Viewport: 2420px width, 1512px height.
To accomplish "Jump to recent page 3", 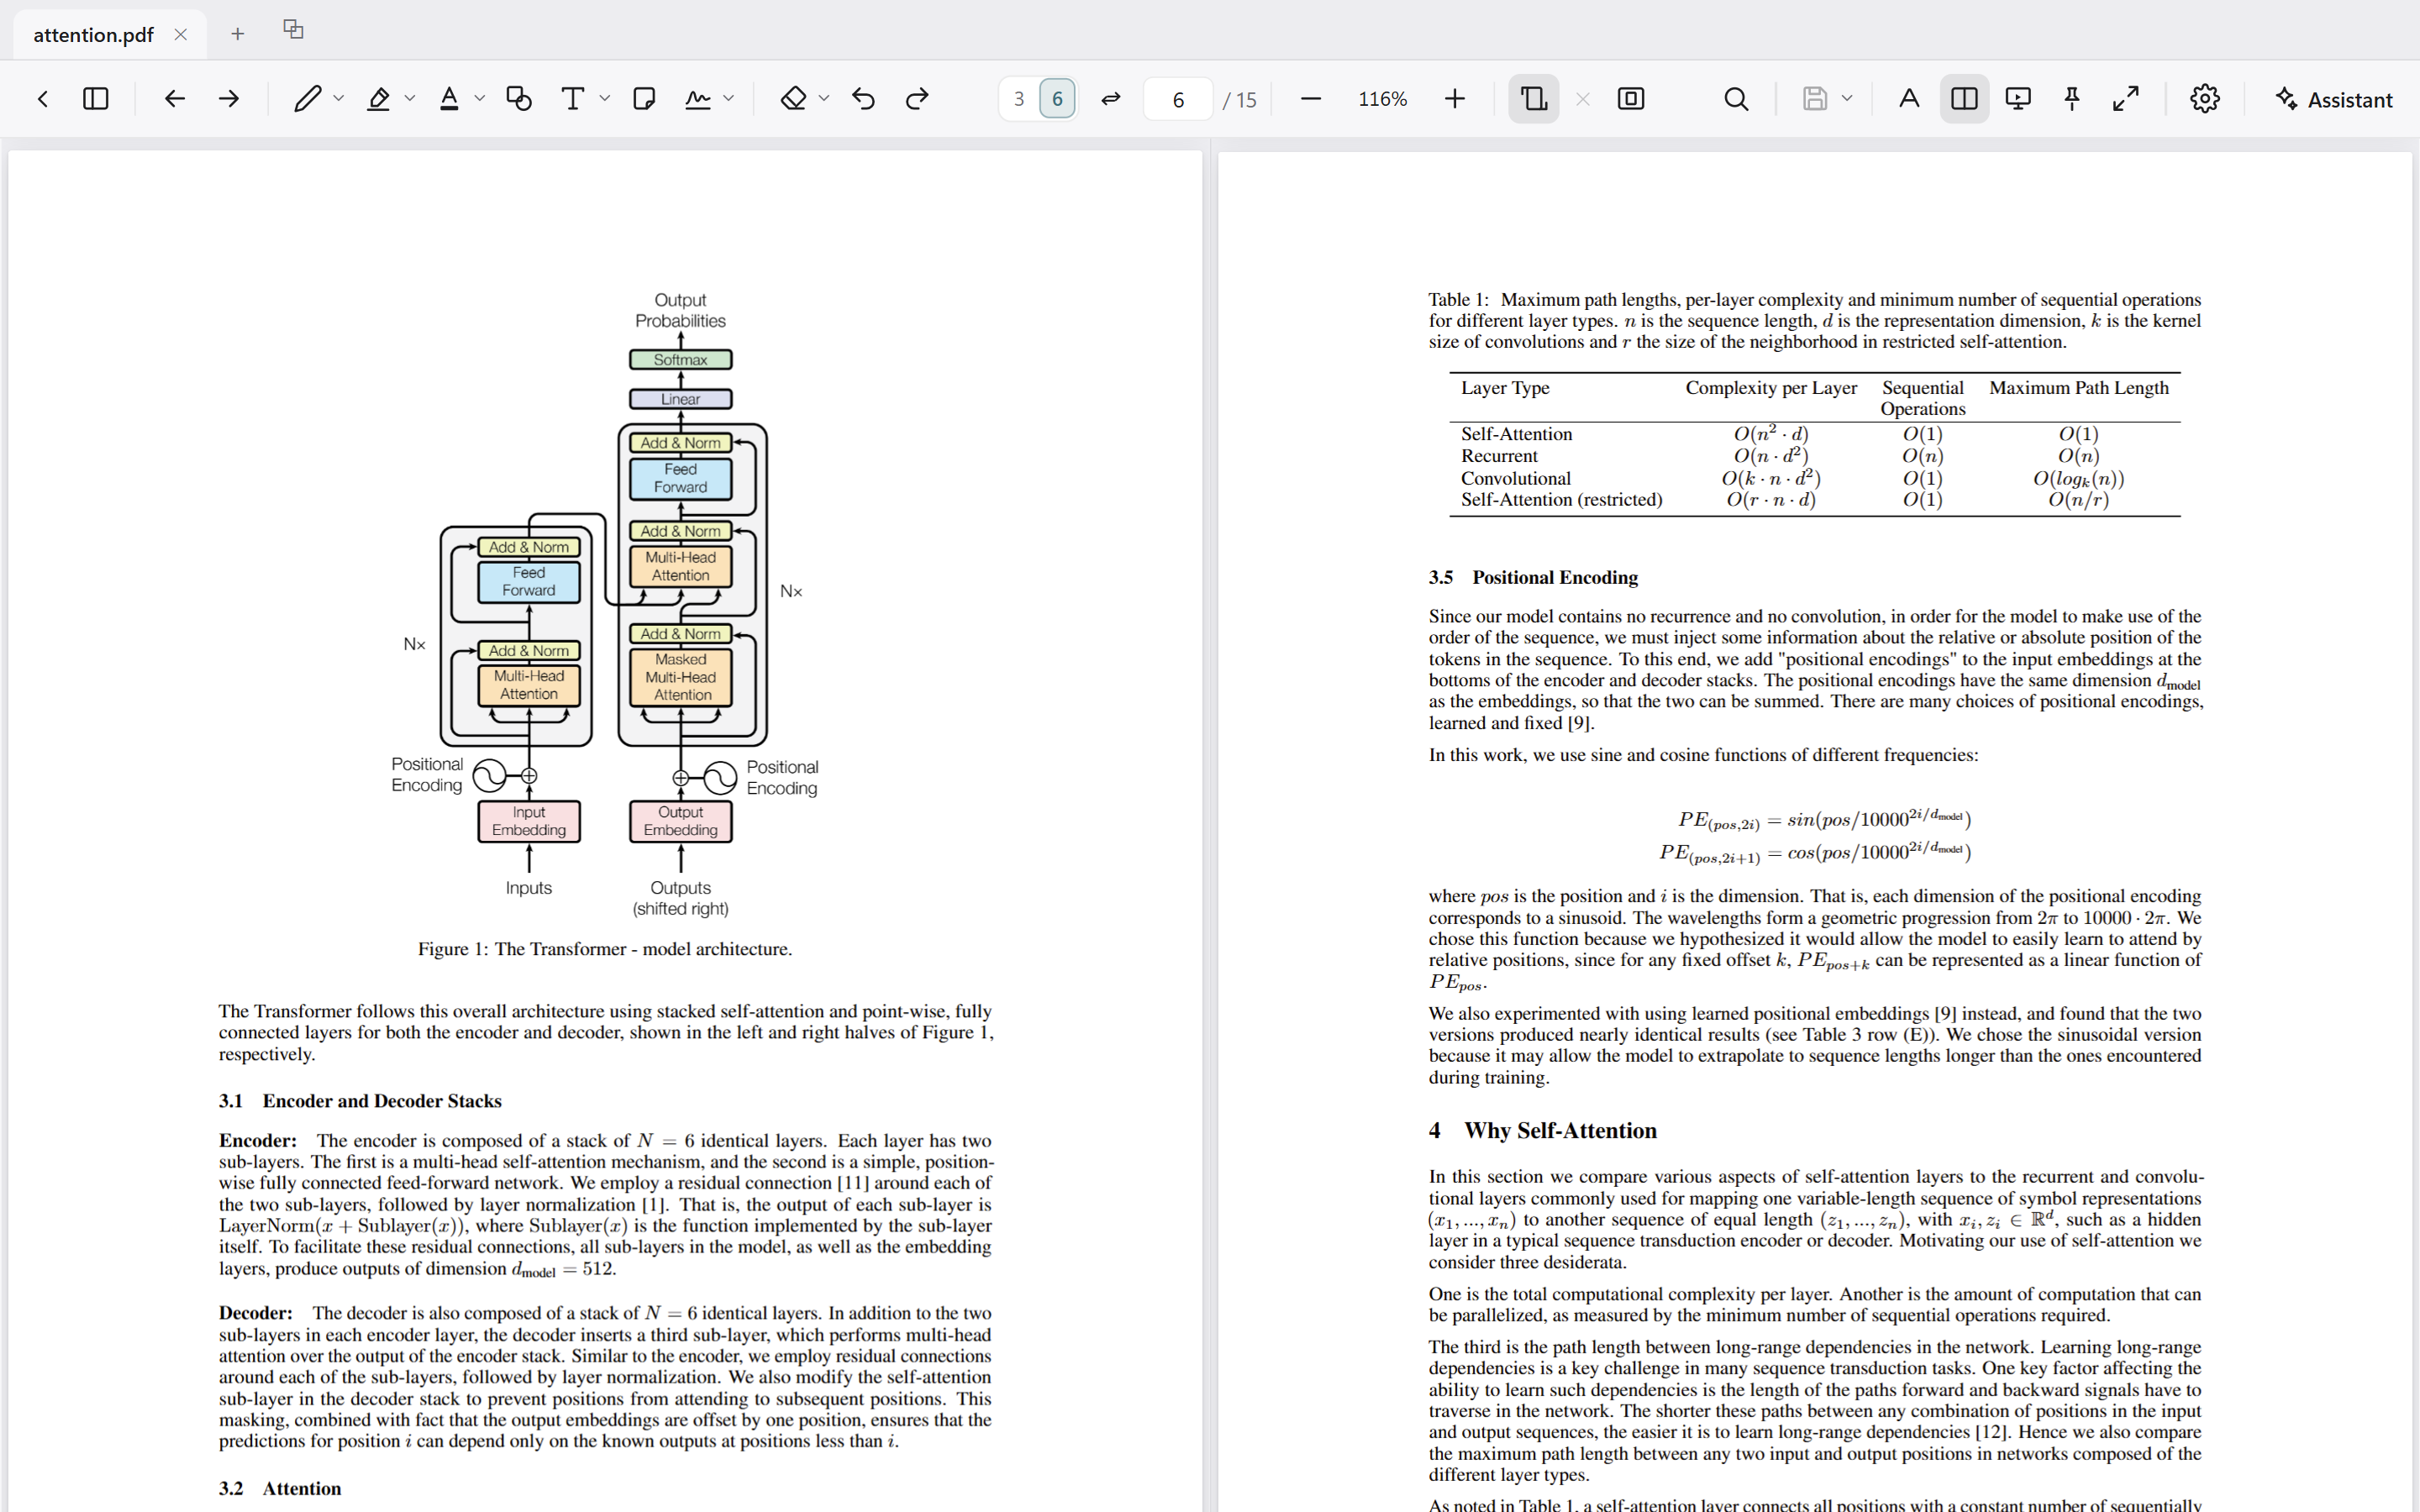I will tap(1019, 99).
